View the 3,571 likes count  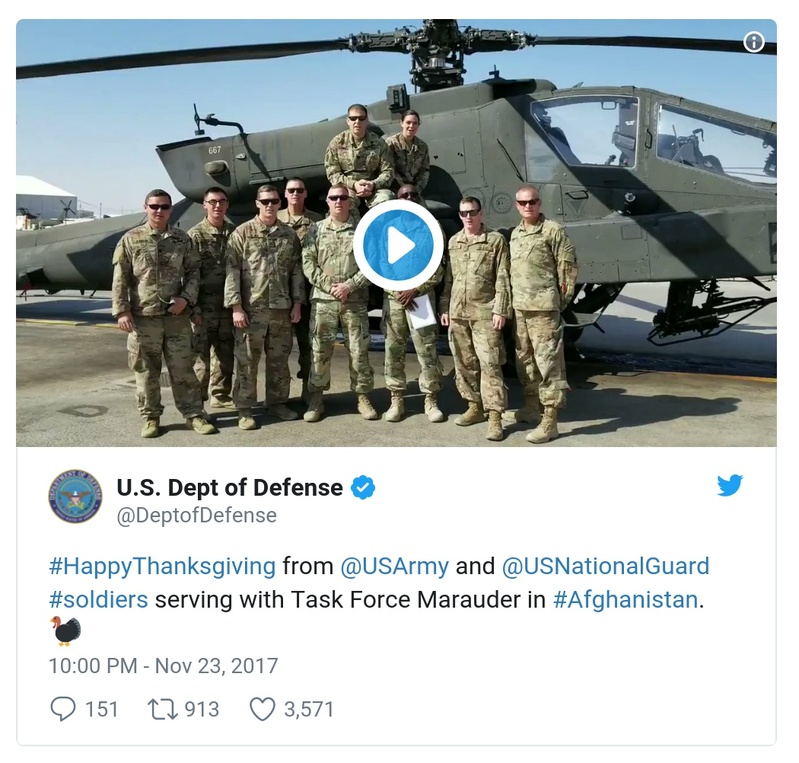[309, 709]
